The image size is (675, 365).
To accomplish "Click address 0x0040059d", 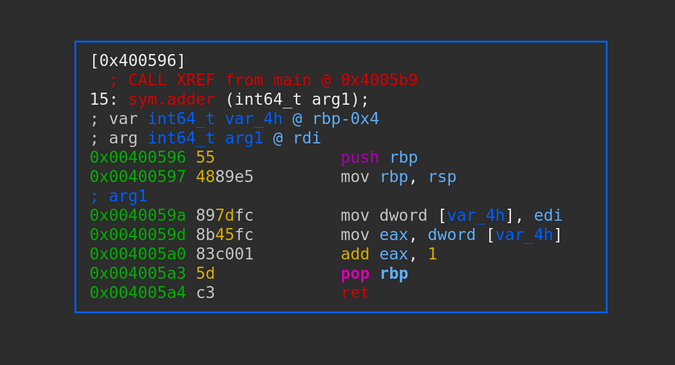I will pyautogui.click(x=138, y=235).
